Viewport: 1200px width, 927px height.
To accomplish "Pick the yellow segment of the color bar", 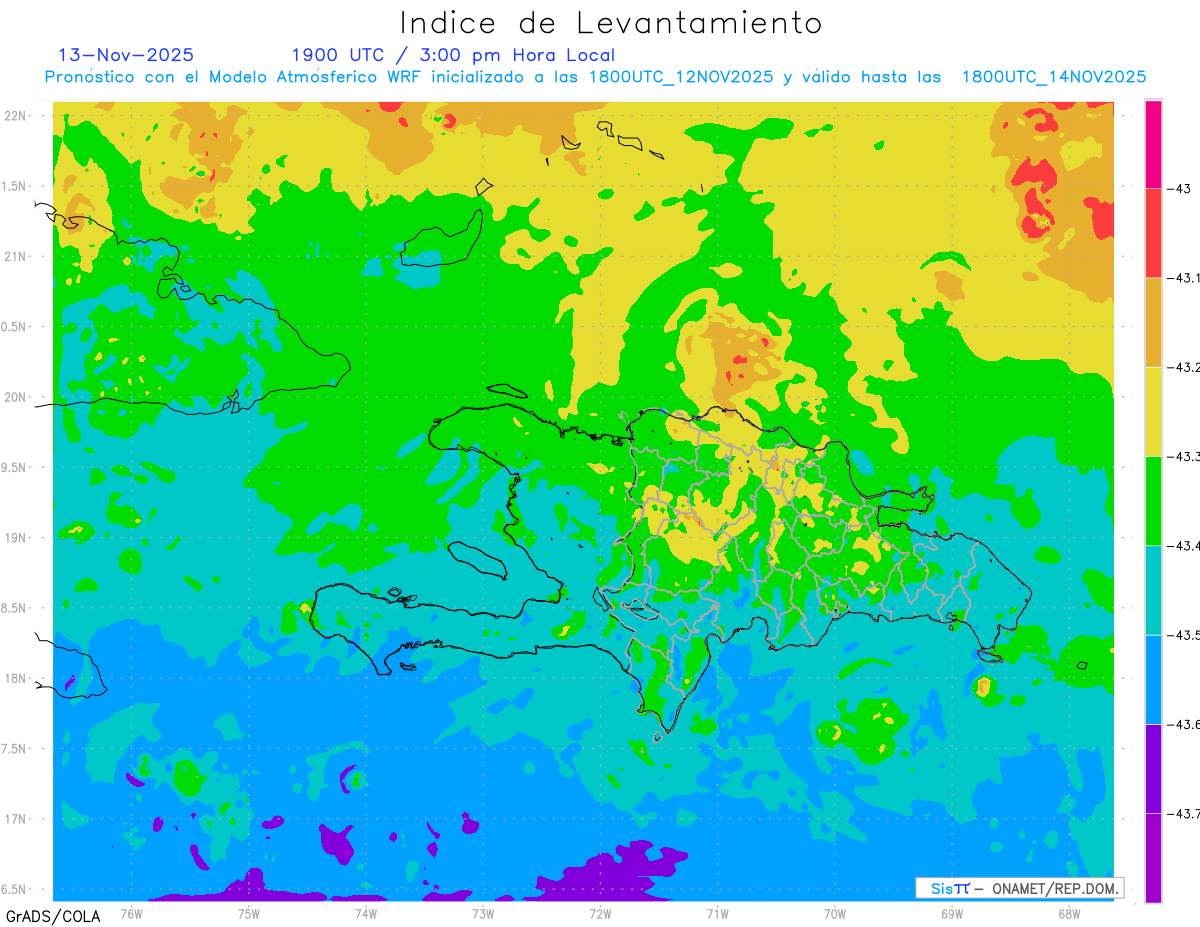I will pyautogui.click(x=1154, y=411).
